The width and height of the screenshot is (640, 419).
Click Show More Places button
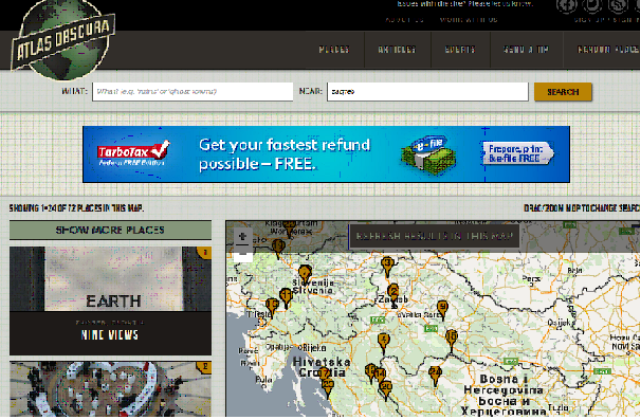(110, 230)
